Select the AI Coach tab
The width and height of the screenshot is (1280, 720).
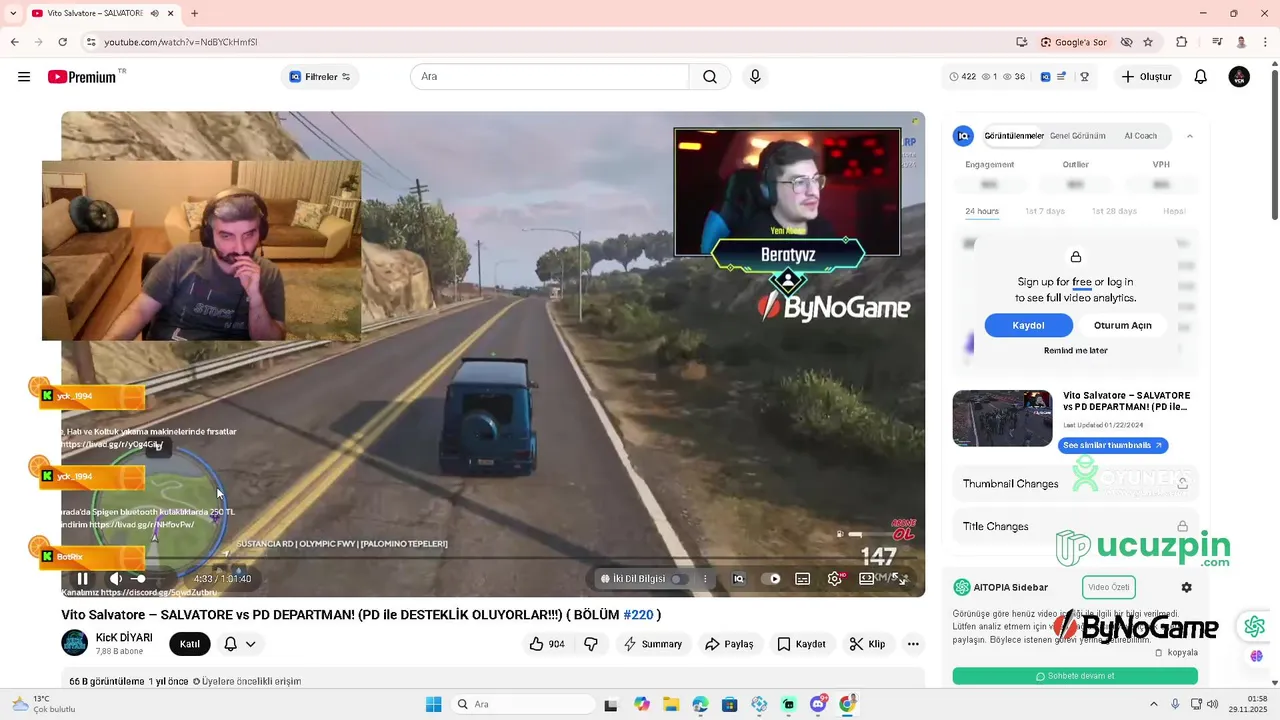tap(1141, 136)
